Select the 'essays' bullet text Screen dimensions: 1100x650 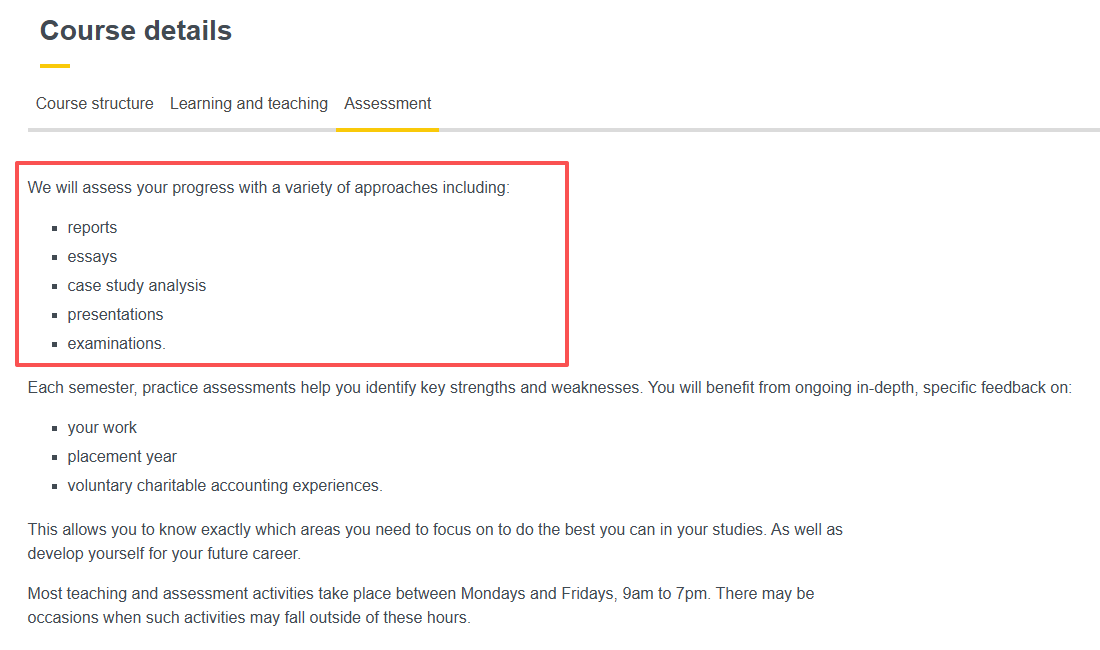92,257
